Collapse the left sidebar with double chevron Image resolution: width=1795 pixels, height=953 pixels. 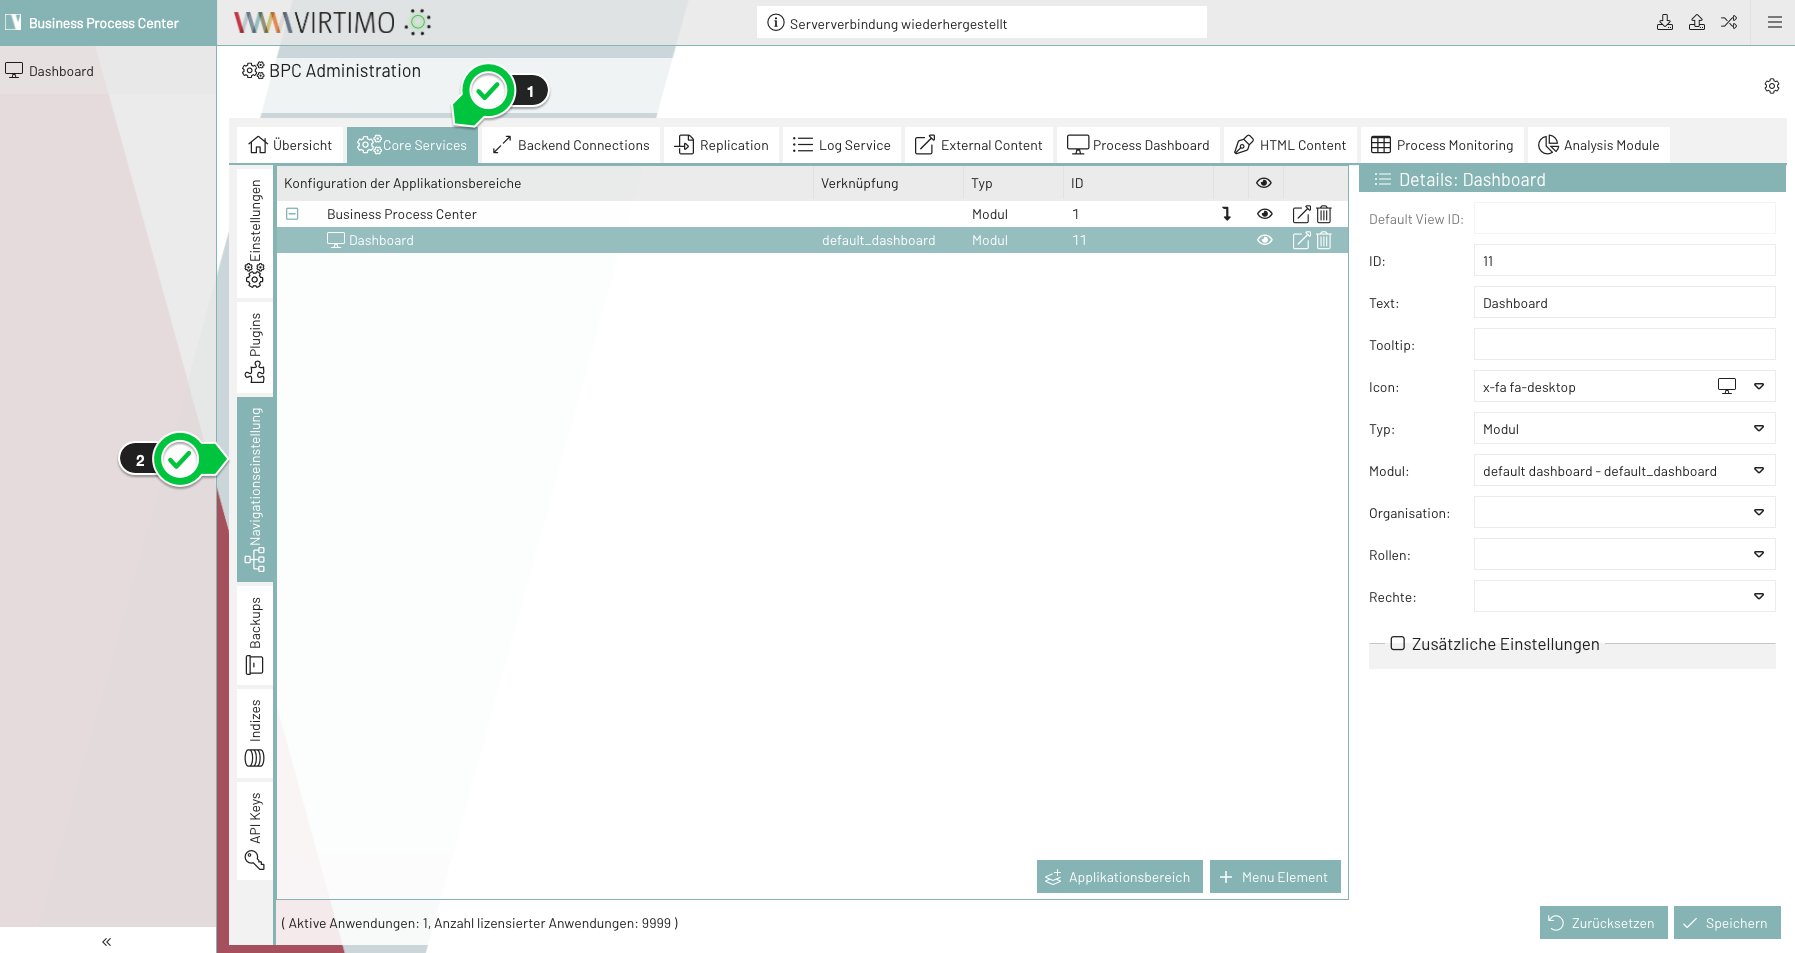106,942
